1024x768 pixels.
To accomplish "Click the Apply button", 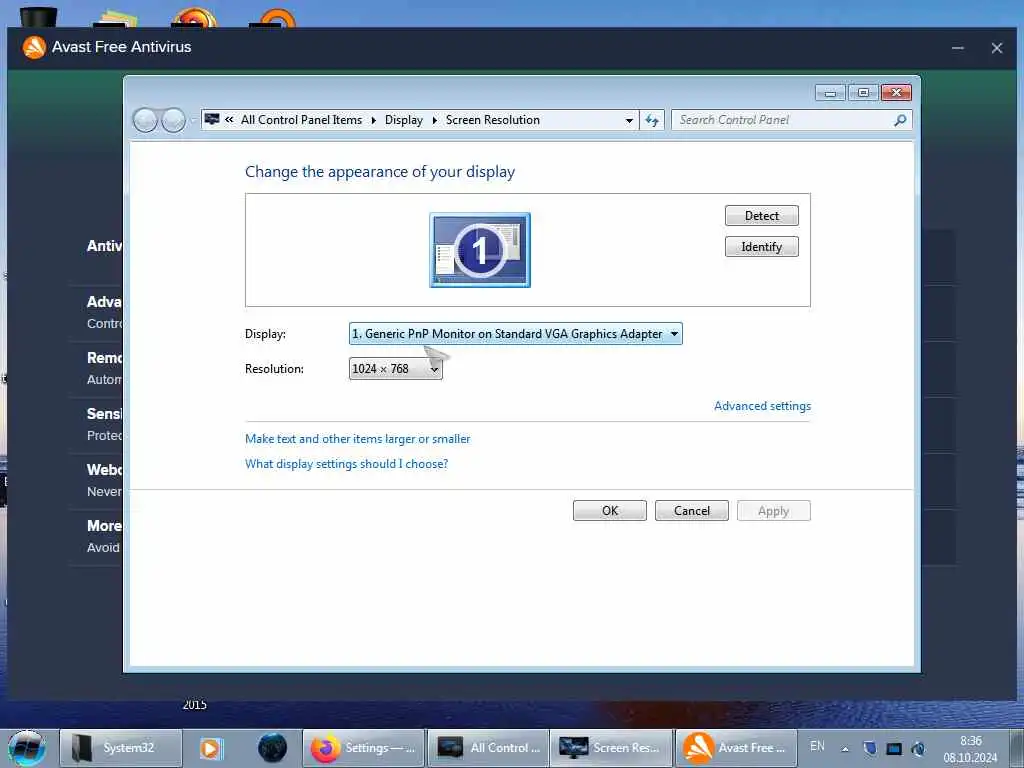I will coord(774,511).
